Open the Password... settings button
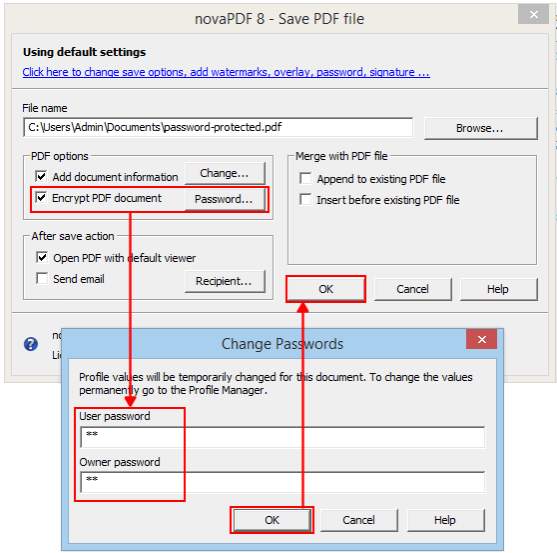The image size is (557, 553). pyautogui.click(x=225, y=199)
